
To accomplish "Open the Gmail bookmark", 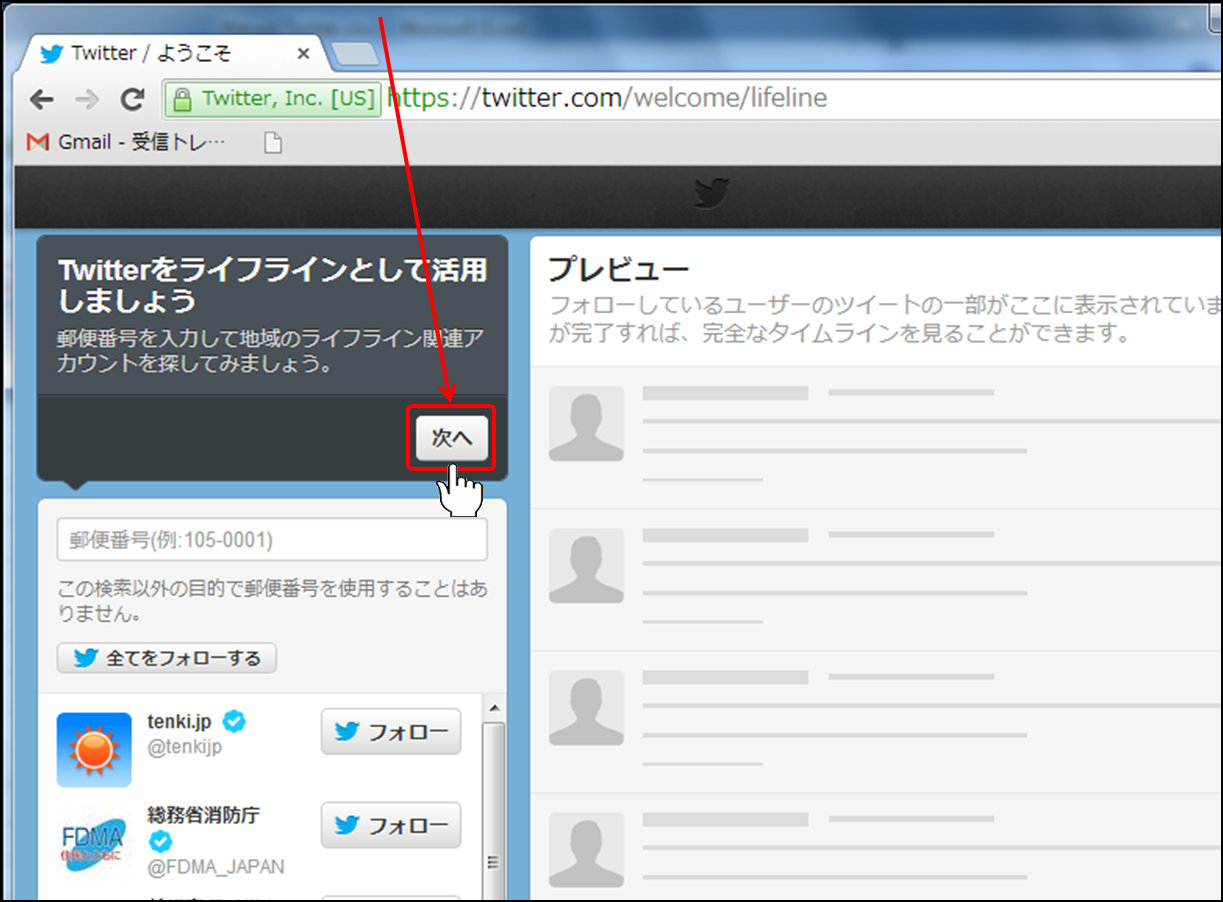I will tap(125, 142).
